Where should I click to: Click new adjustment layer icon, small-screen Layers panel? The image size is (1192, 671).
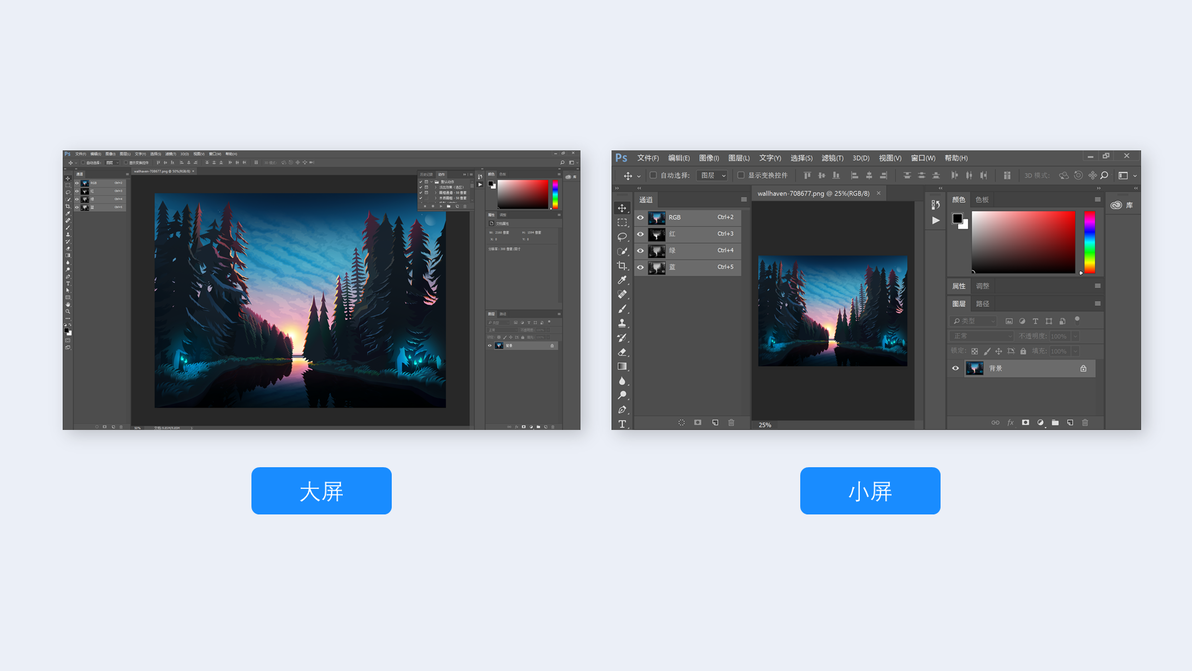click(x=1040, y=423)
